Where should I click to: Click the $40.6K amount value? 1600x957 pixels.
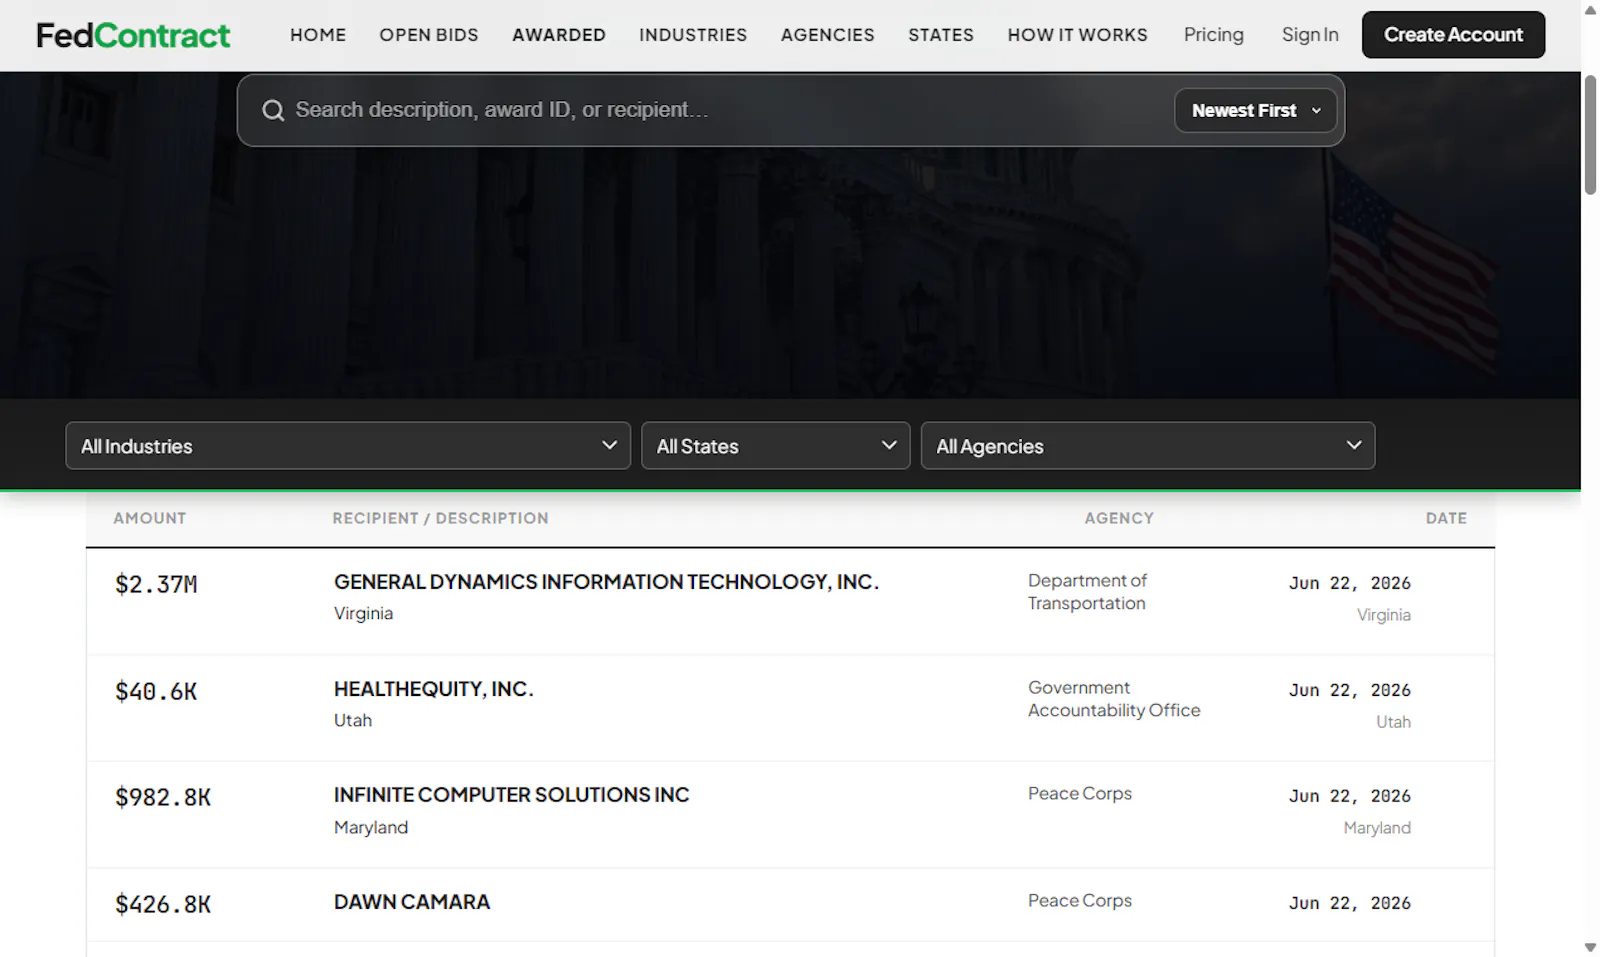tap(156, 692)
